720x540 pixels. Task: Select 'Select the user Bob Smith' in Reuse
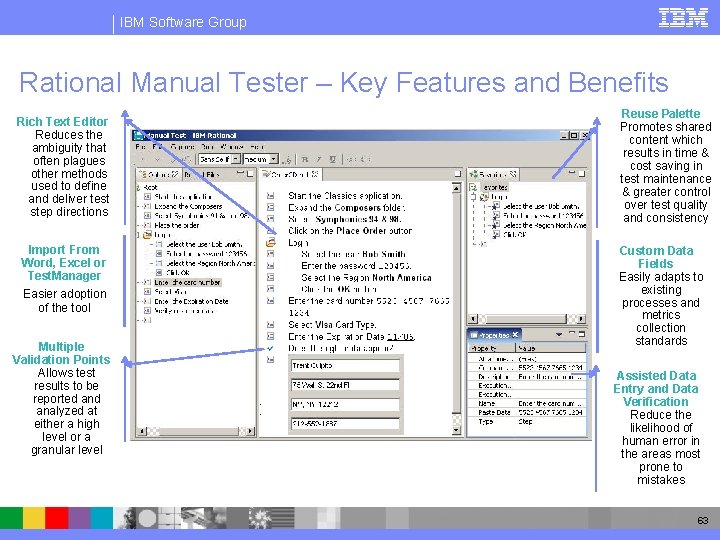(x=541, y=207)
